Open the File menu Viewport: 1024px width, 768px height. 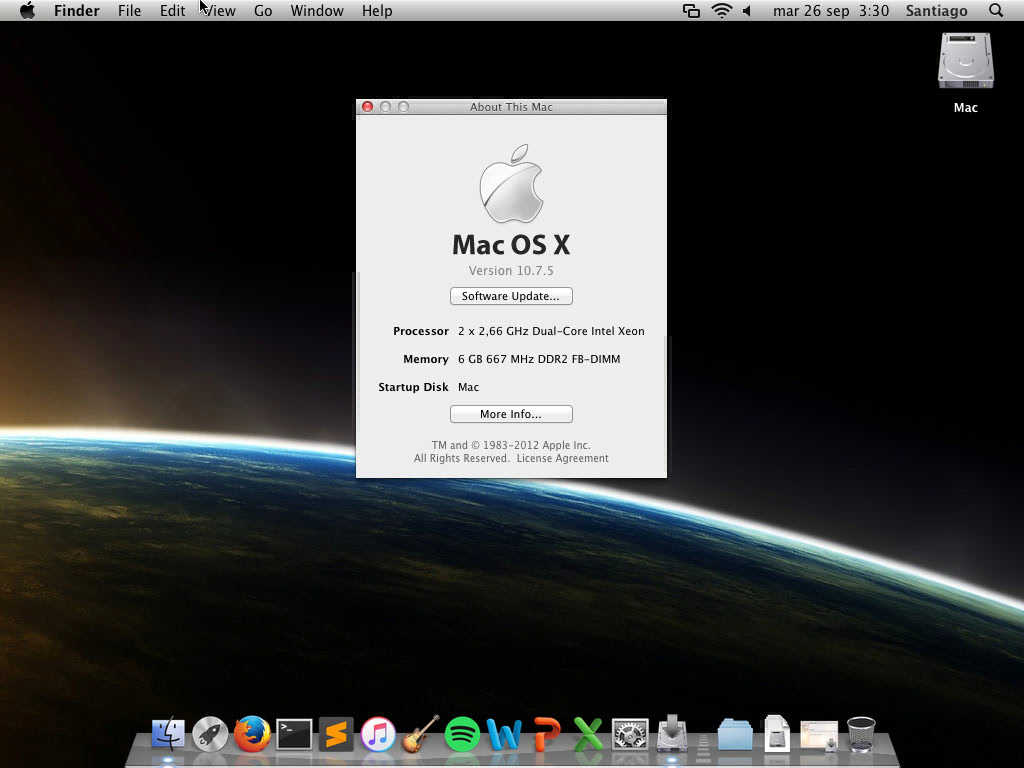(129, 11)
